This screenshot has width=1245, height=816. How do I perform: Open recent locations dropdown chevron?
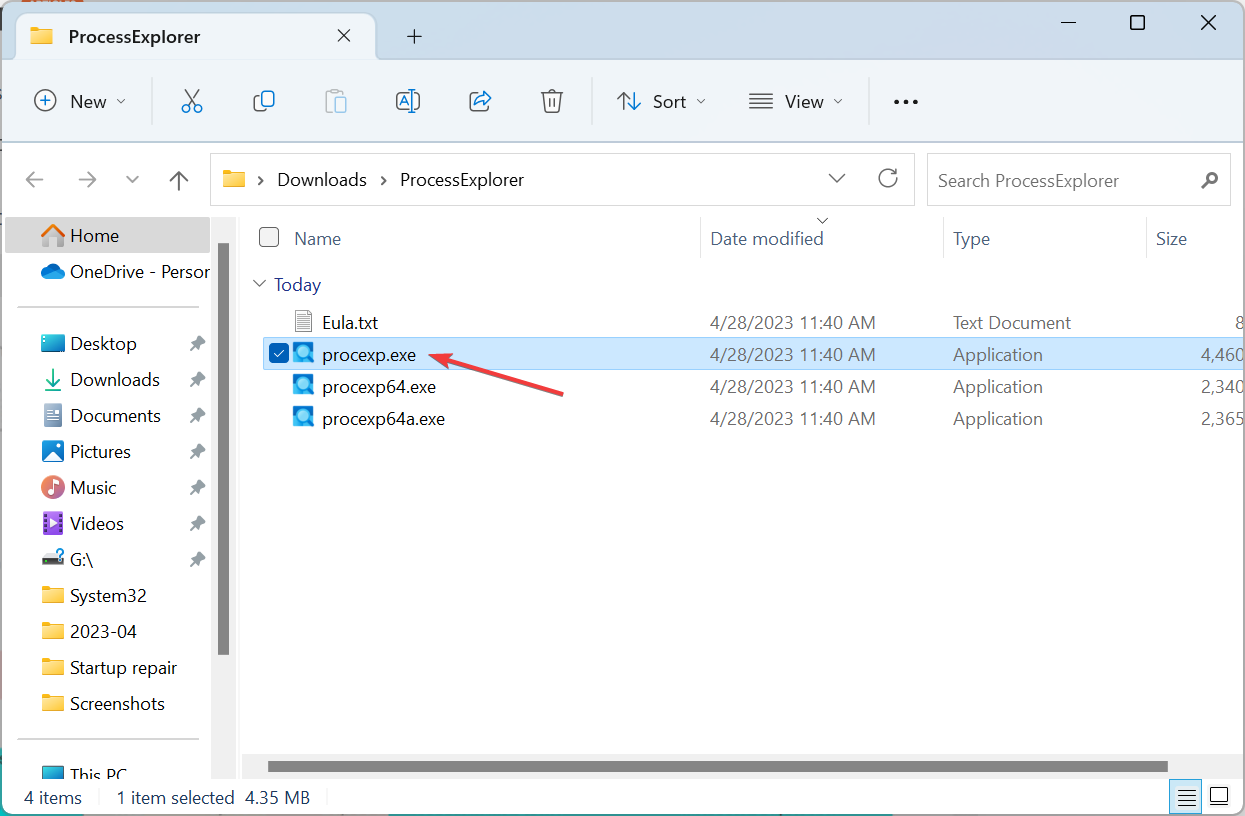pyautogui.click(x=133, y=180)
